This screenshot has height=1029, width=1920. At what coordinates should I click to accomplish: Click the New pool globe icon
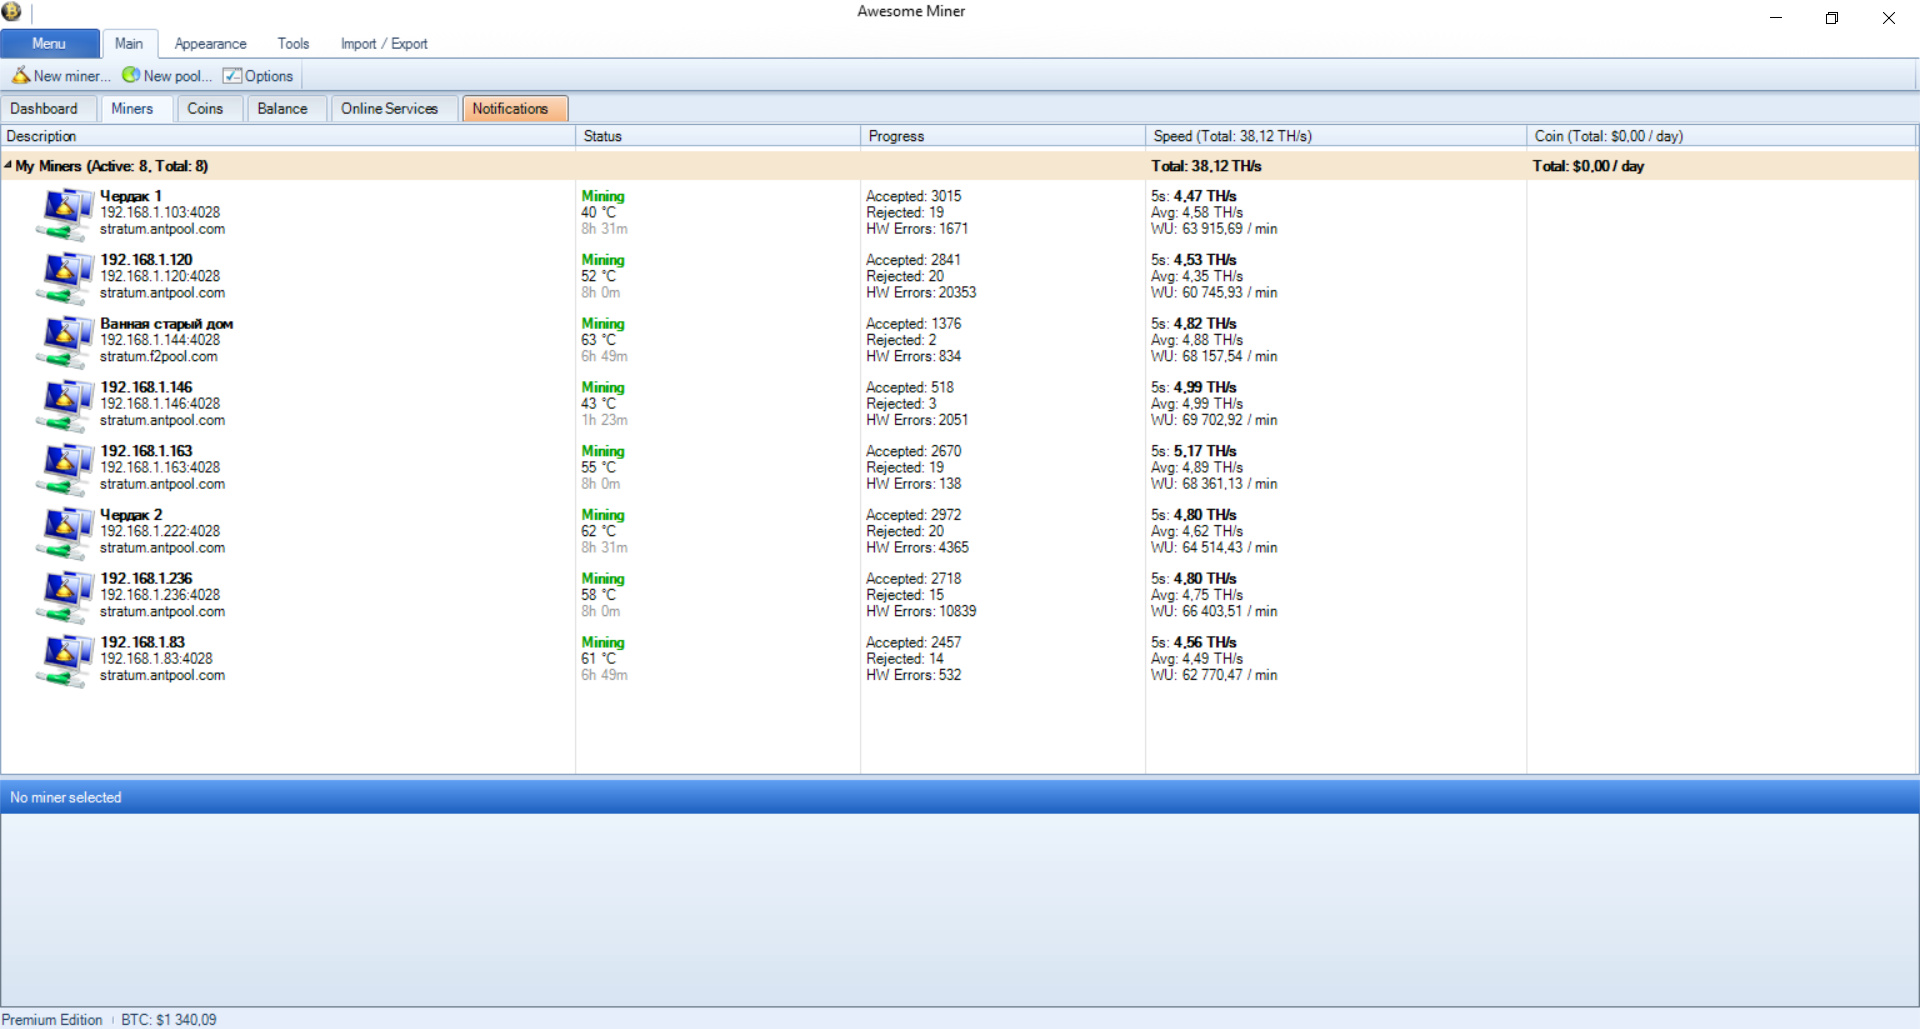(x=131, y=76)
